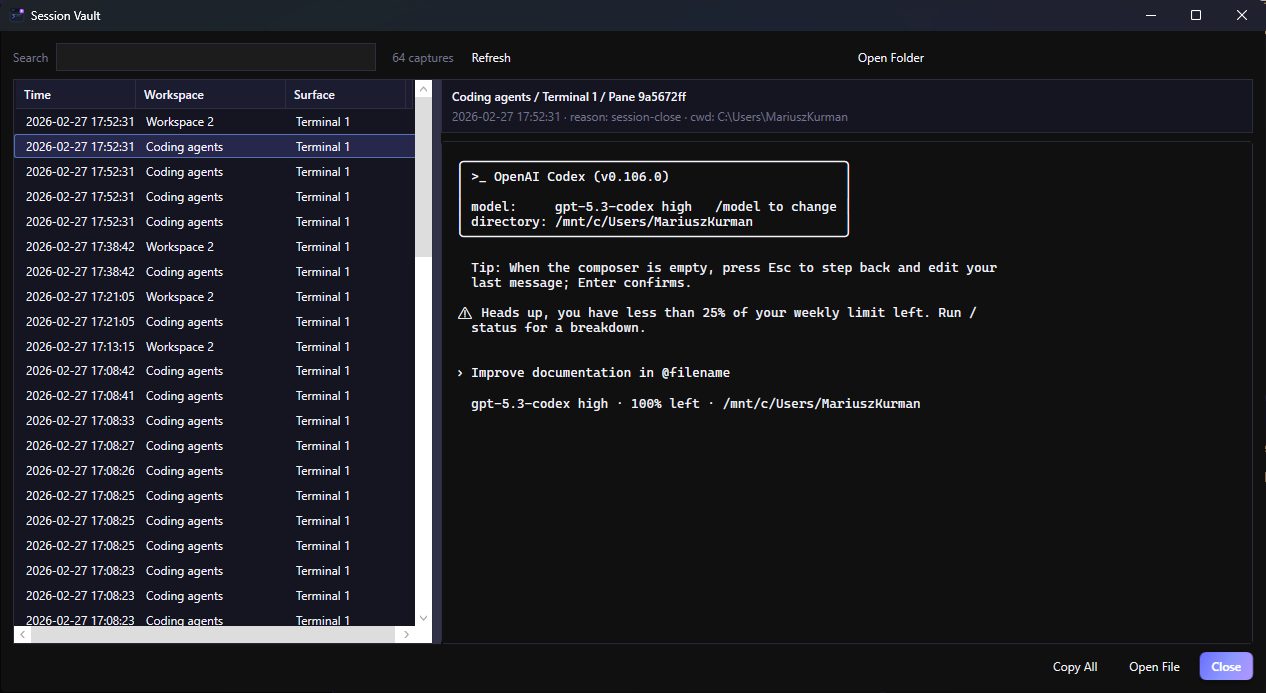The height and width of the screenshot is (693, 1266).
Task: Select the 17:13:15 Workspace 2 capture
Action: 214,347
